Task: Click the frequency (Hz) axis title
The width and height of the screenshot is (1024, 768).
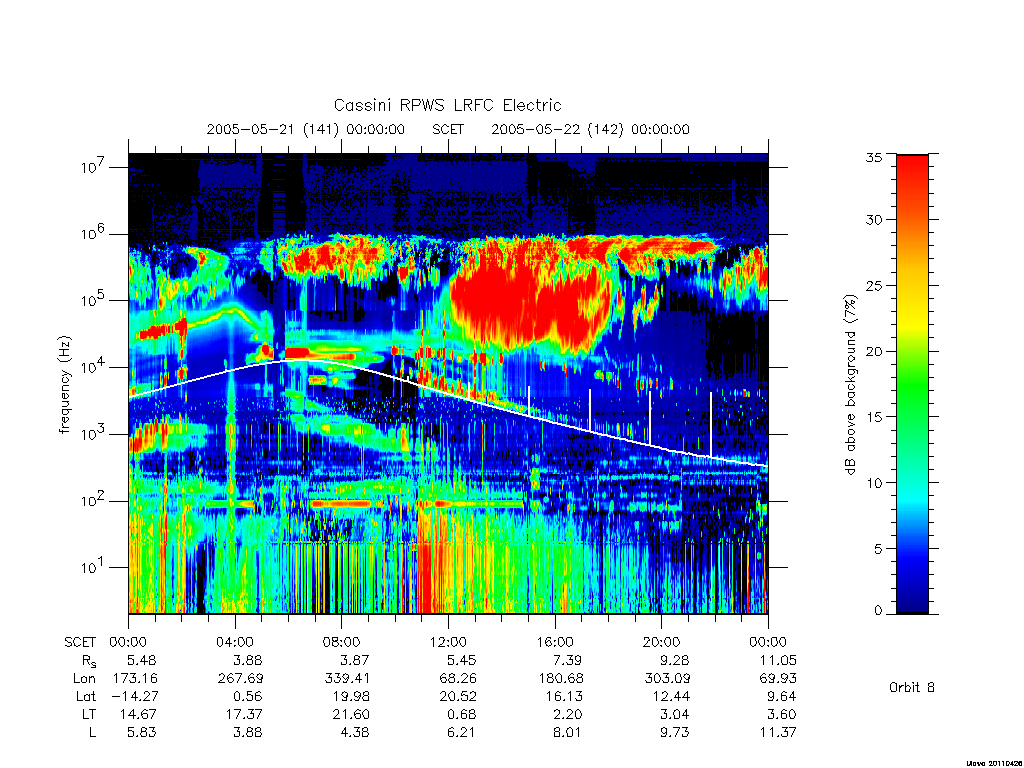Action: point(64,385)
